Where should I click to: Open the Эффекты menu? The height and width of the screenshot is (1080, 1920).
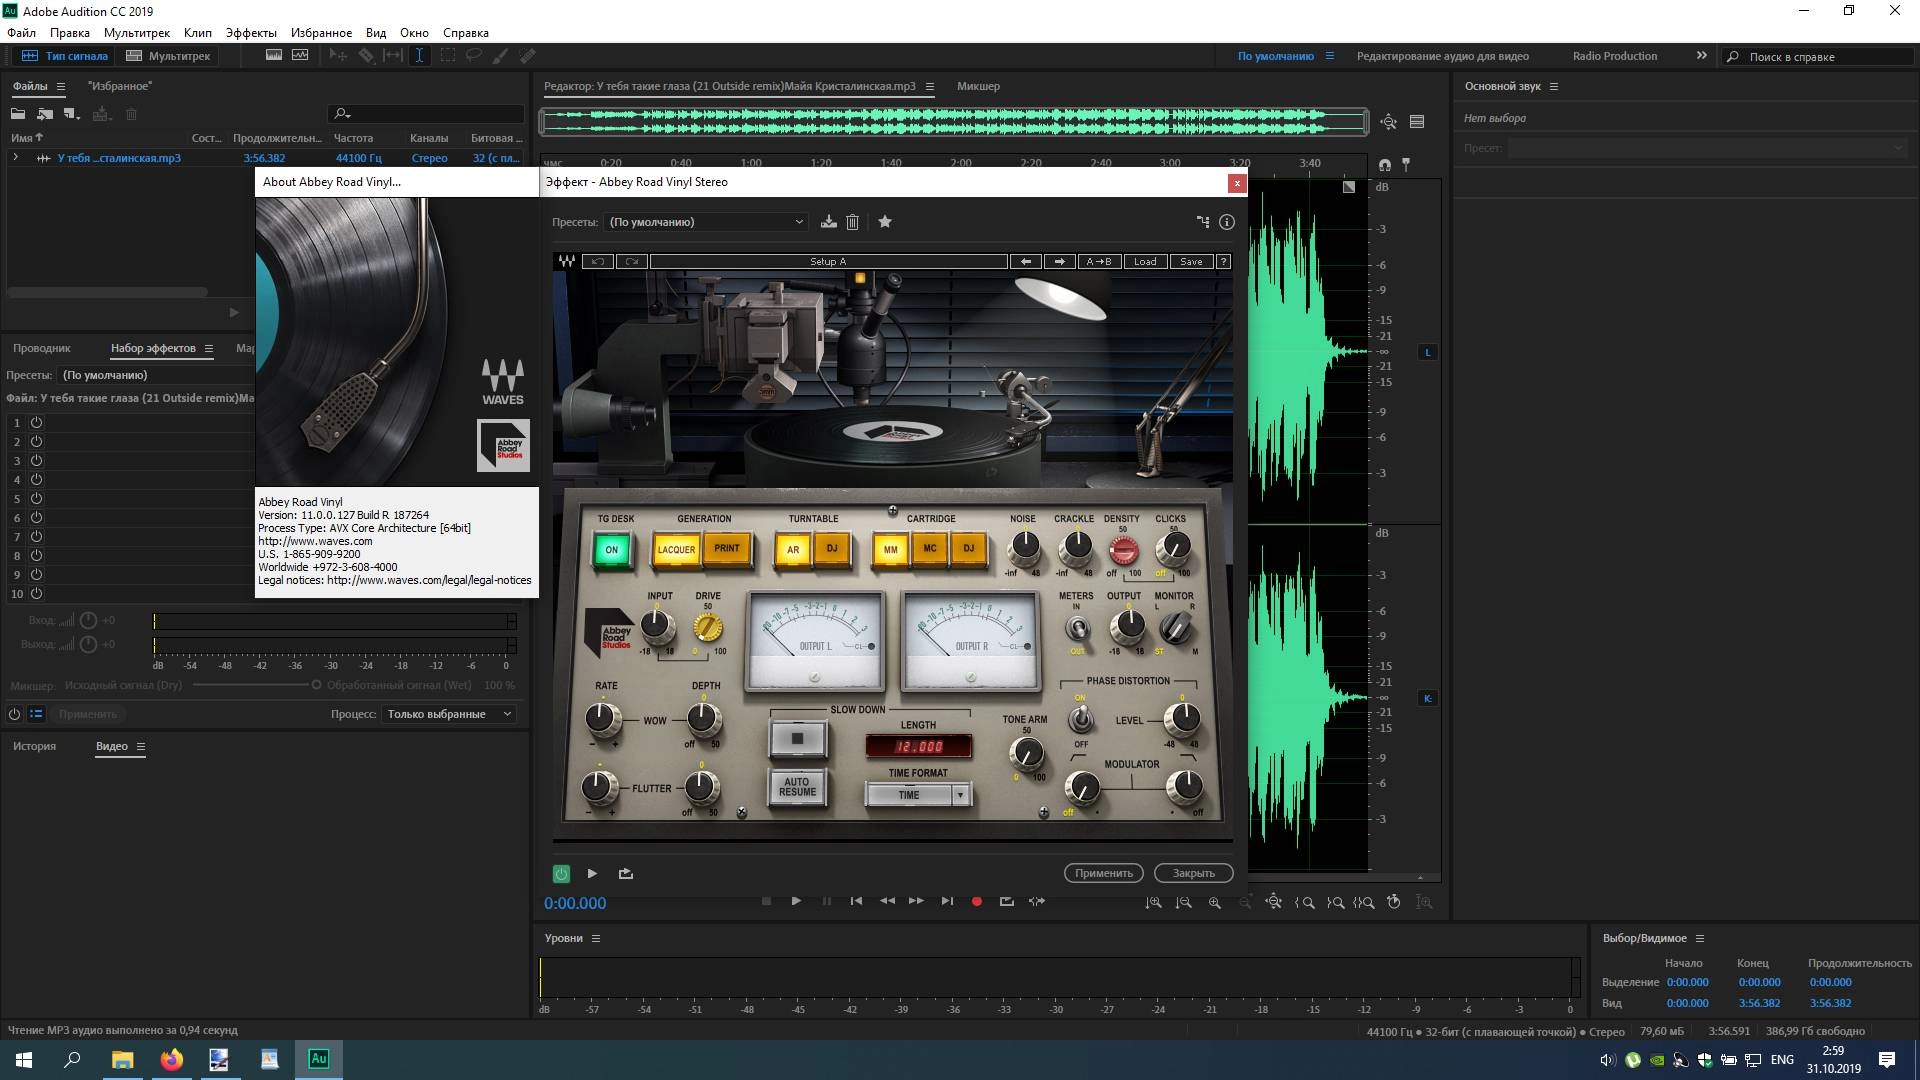251,33
